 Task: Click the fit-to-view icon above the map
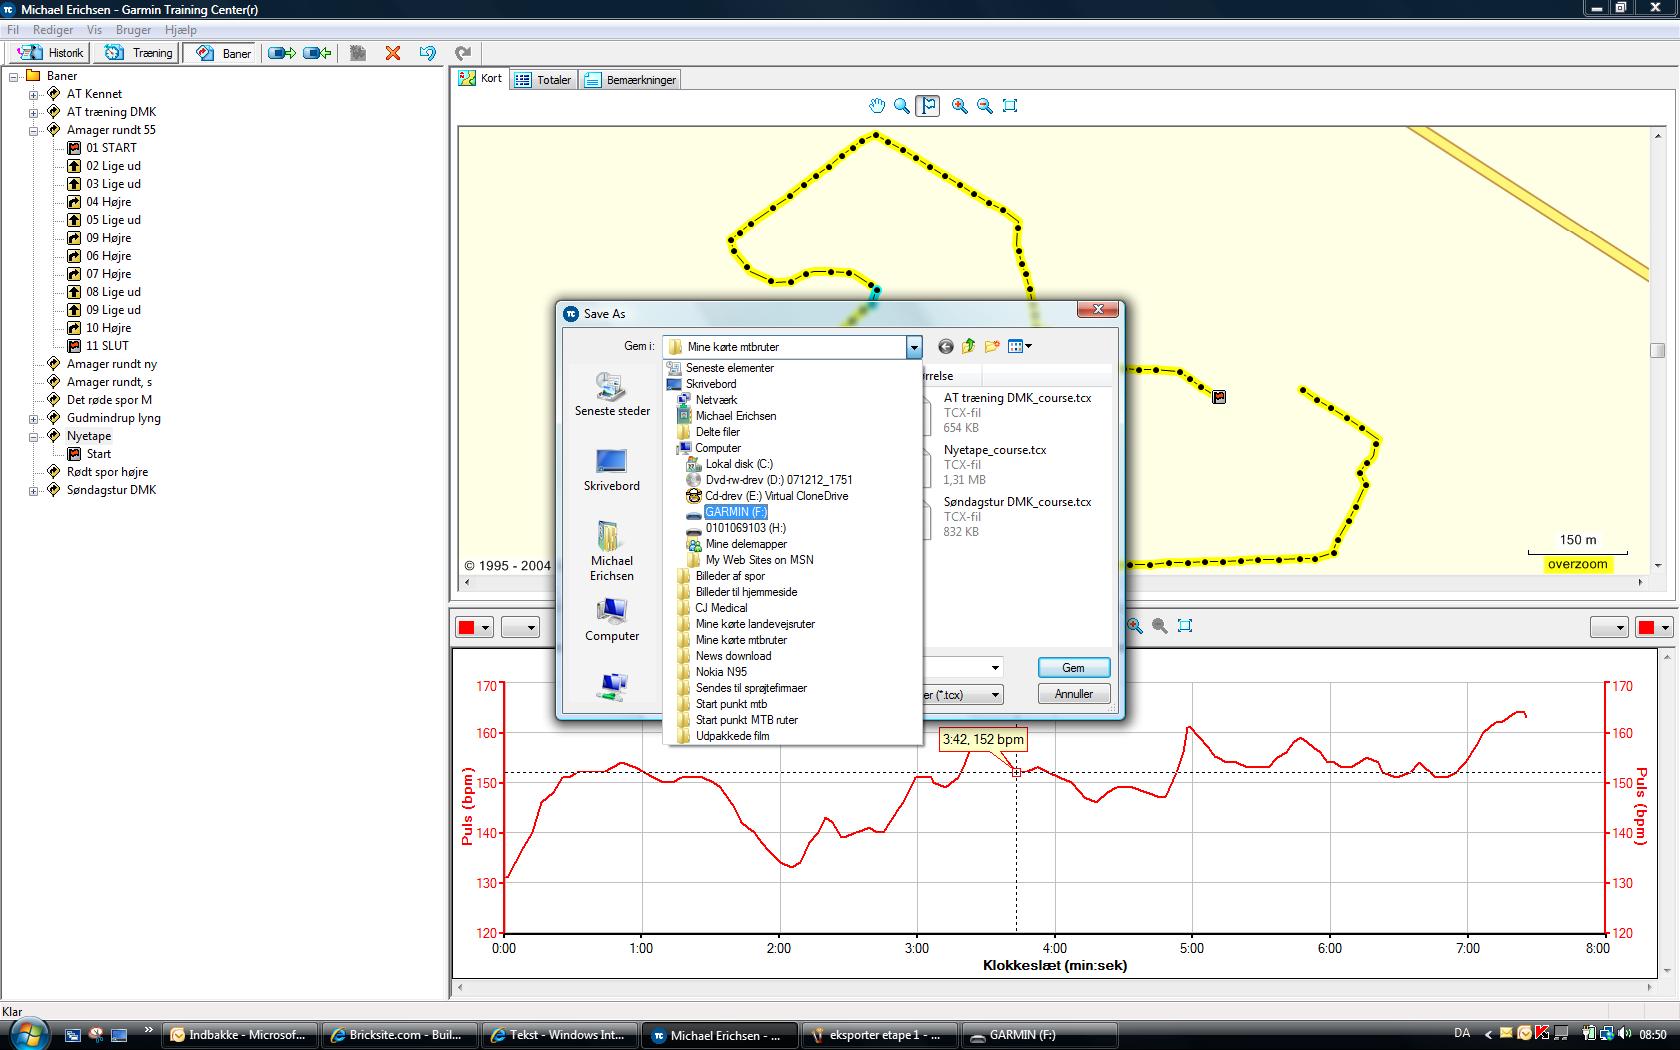coord(1010,106)
